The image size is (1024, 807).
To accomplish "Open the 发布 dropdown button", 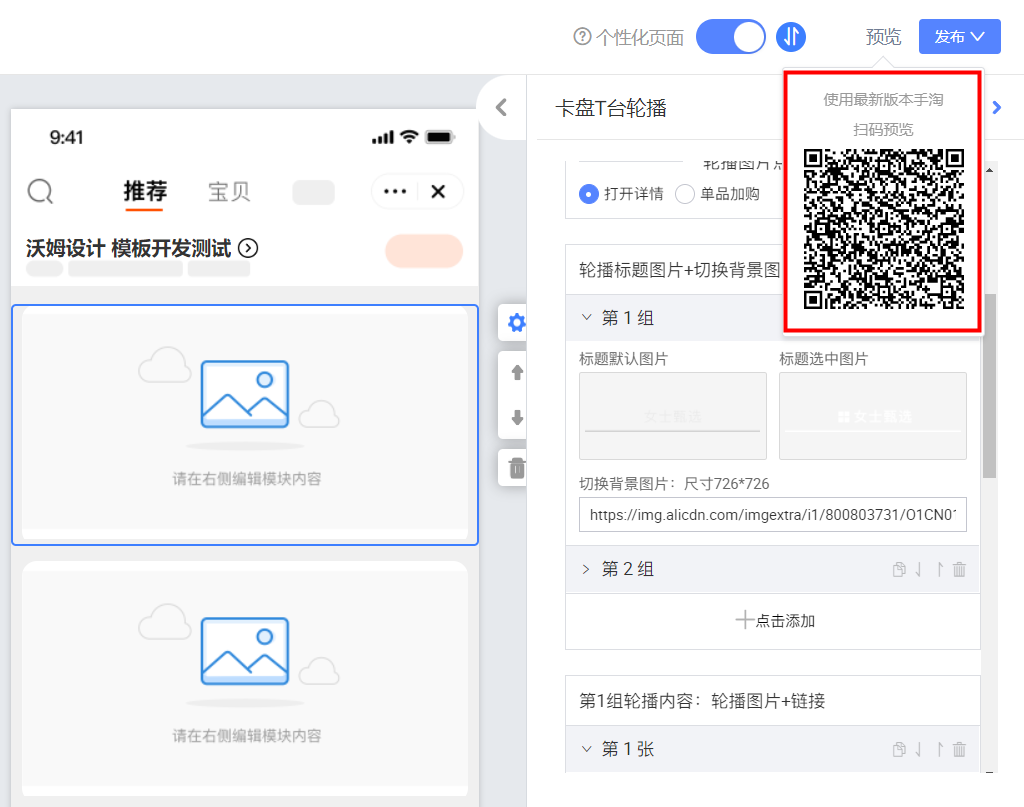I will coord(959,37).
